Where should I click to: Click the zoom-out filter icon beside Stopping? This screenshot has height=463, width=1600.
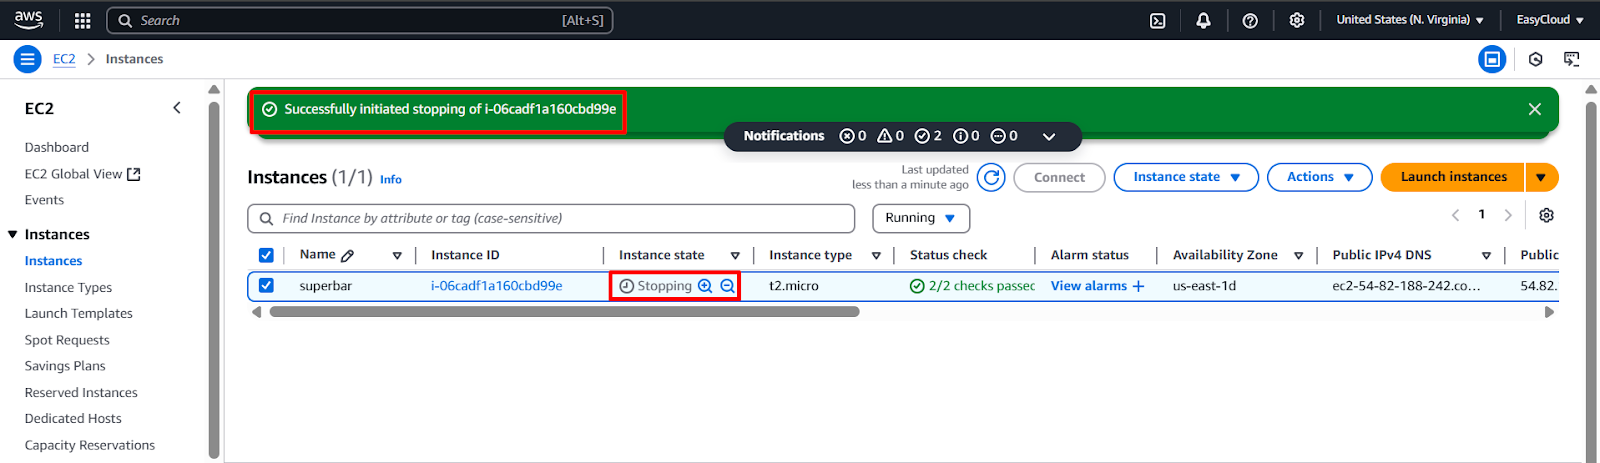(728, 286)
